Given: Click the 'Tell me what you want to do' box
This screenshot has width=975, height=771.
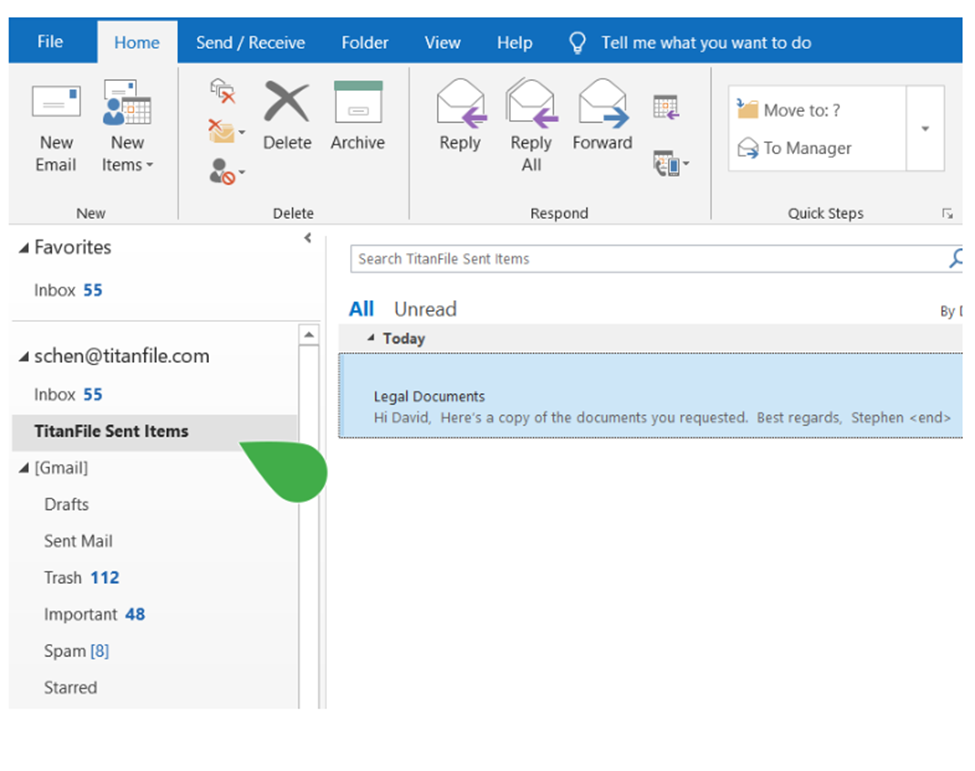Looking at the screenshot, I should point(706,42).
